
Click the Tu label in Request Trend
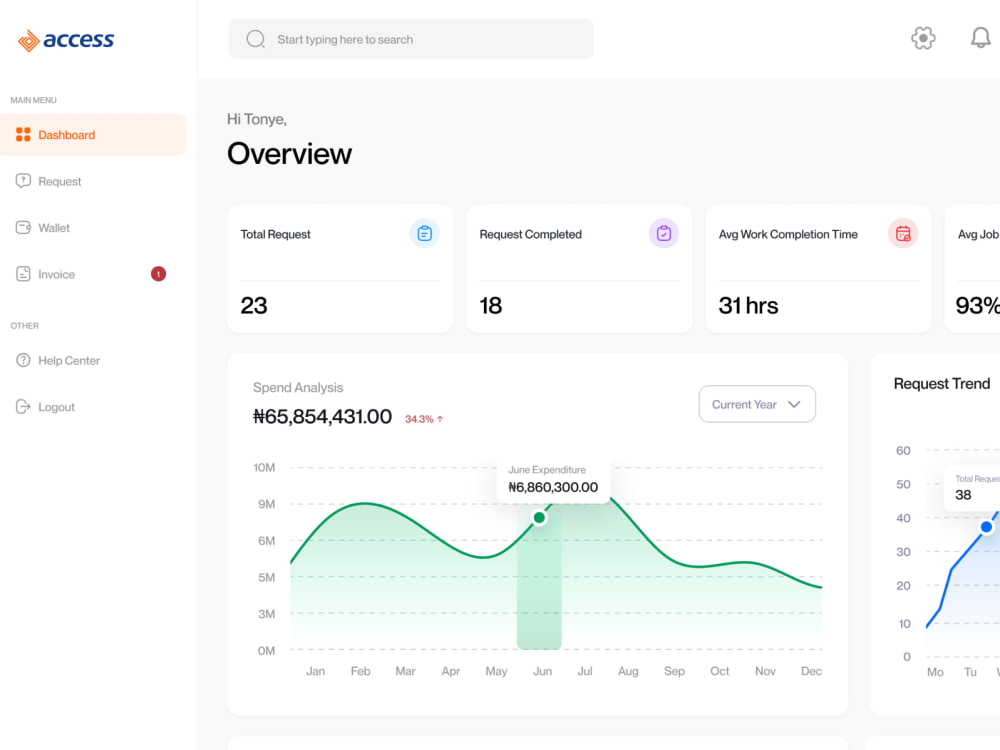970,672
